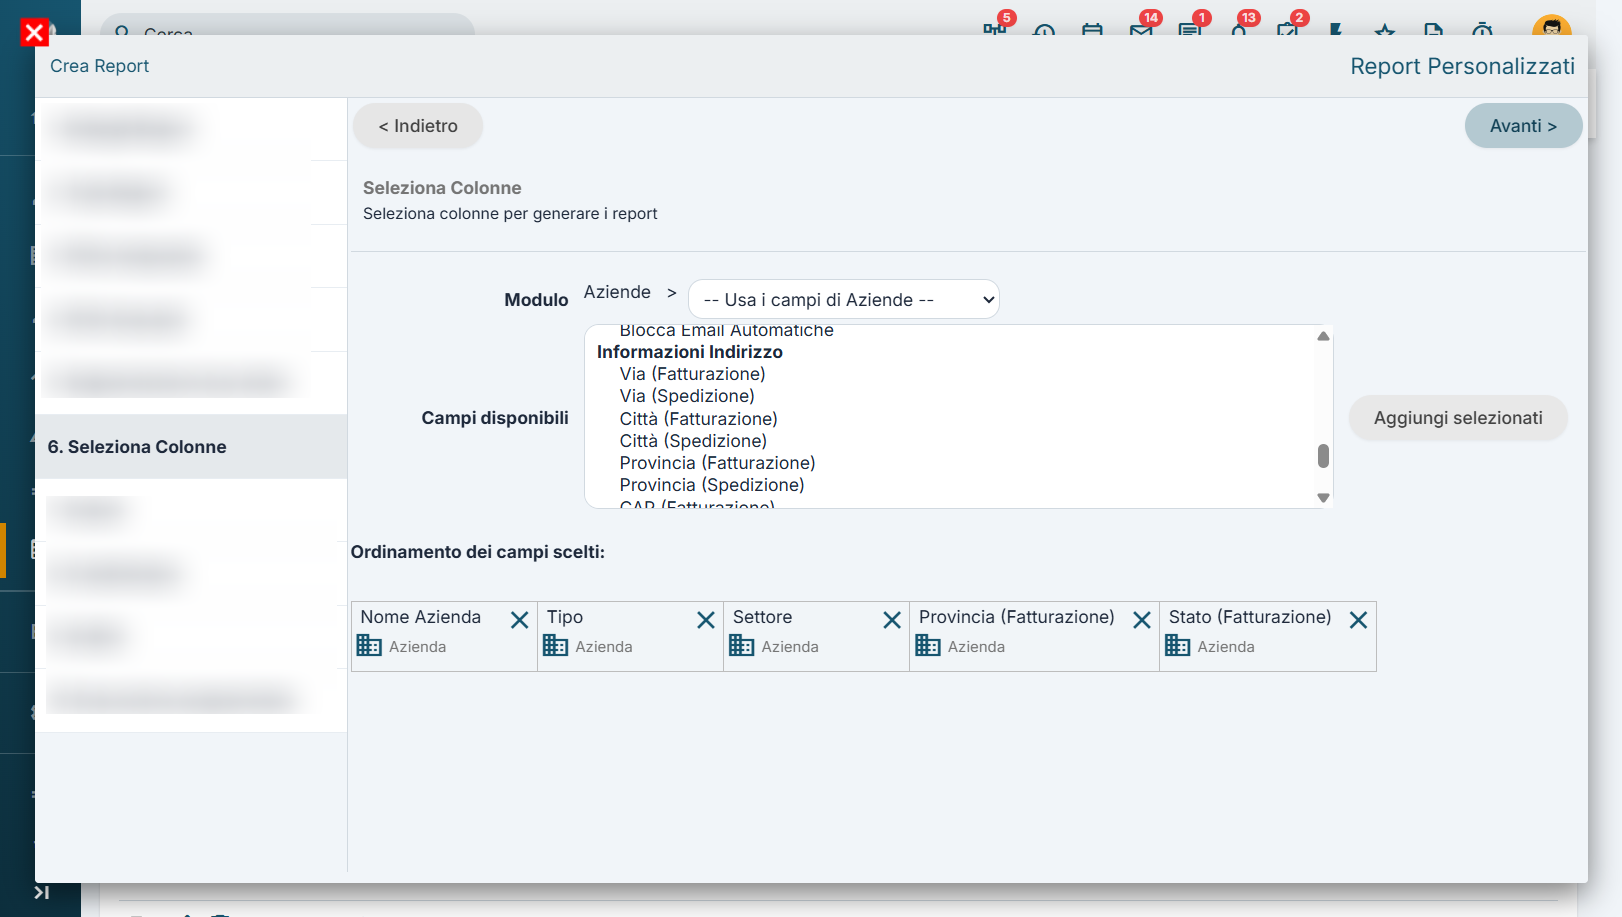The image size is (1622, 917).
Task: Remove Stato (Fatturazione) from chosen fields
Action: 1358,620
